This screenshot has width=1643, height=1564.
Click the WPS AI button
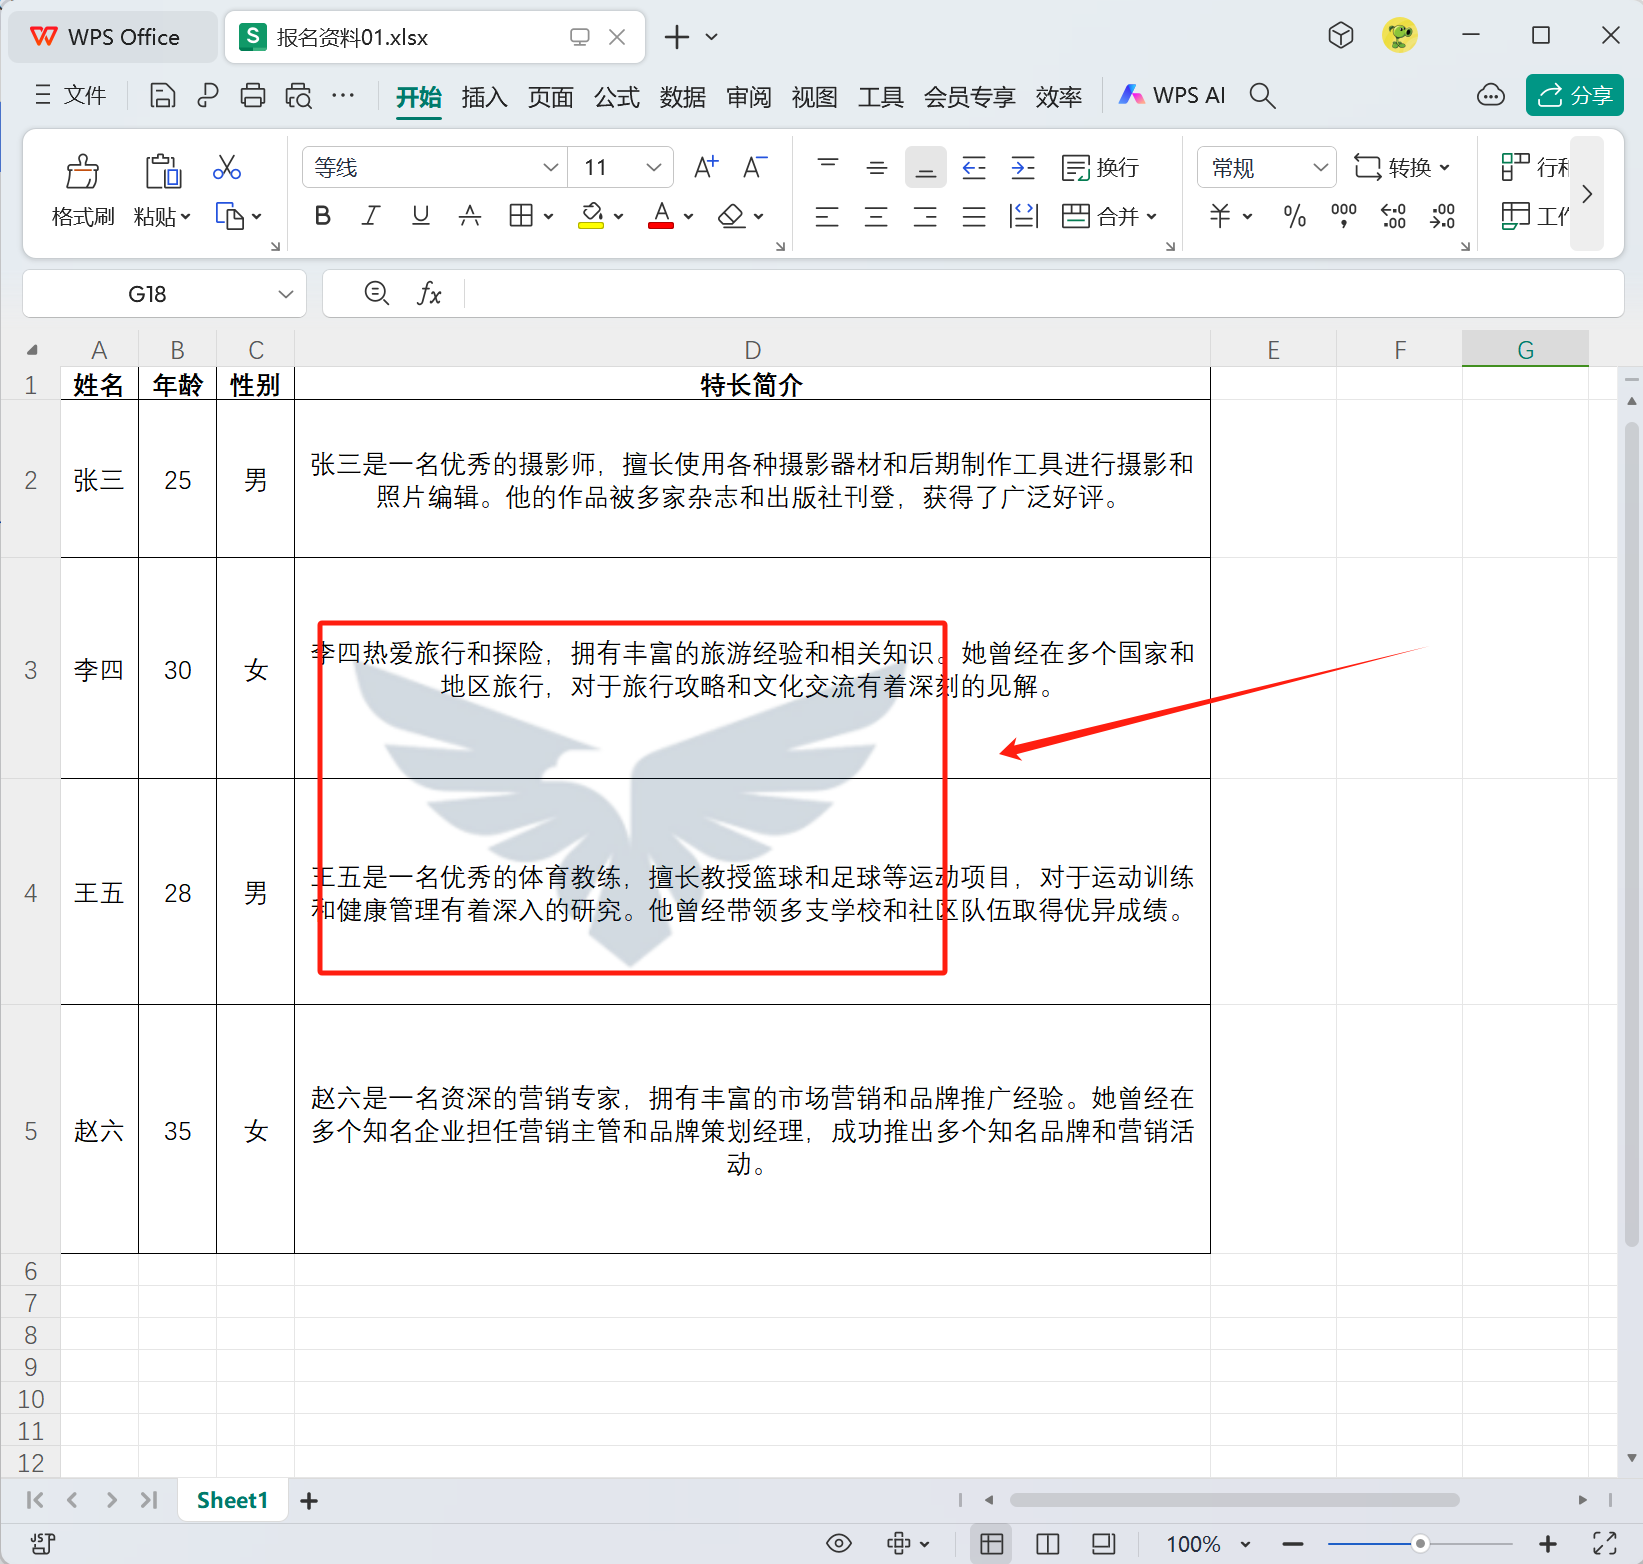1171,95
